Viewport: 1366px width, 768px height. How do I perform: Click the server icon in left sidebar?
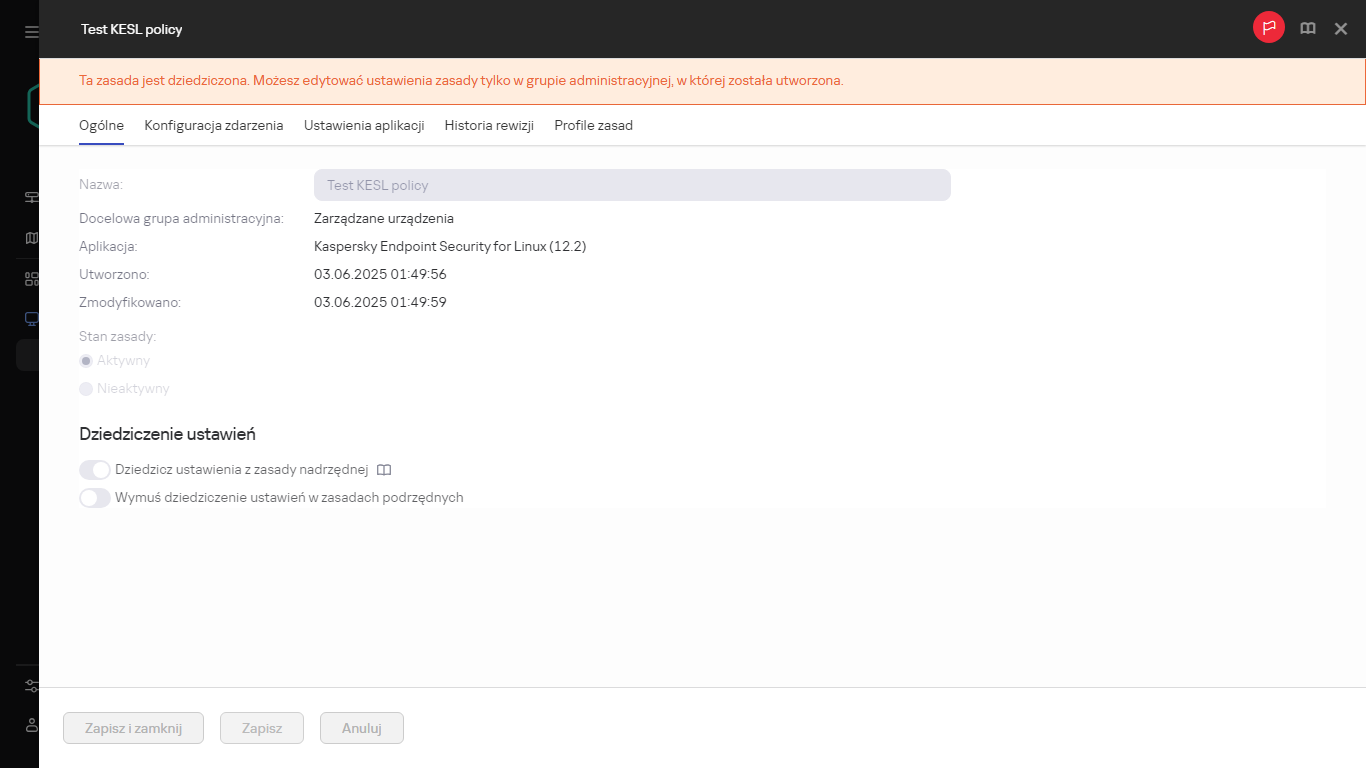pyautogui.click(x=31, y=197)
